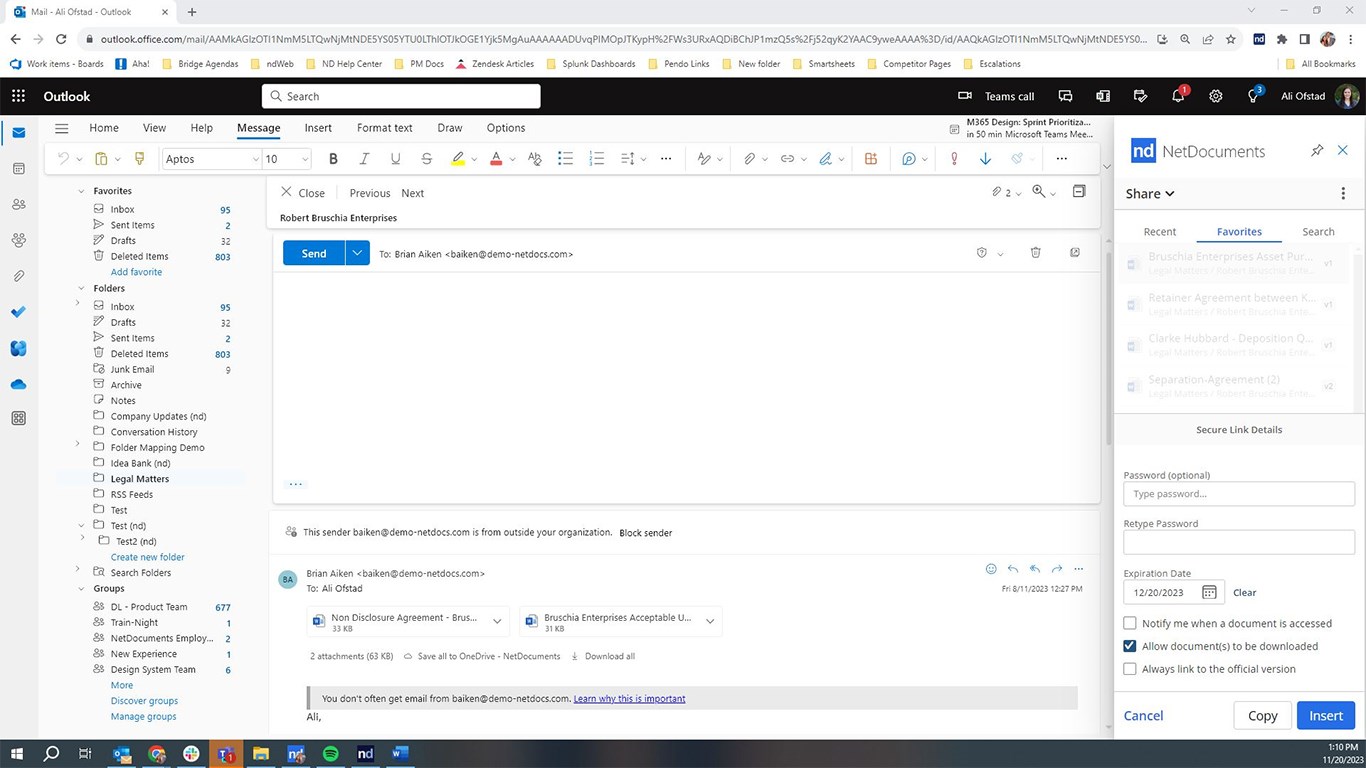Open the Home ribbon tab
This screenshot has width=1366, height=768.
[104, 128]
